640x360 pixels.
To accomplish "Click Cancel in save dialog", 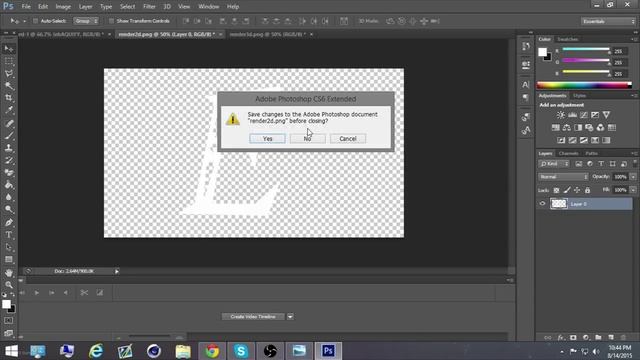I will tap(348, 139).
